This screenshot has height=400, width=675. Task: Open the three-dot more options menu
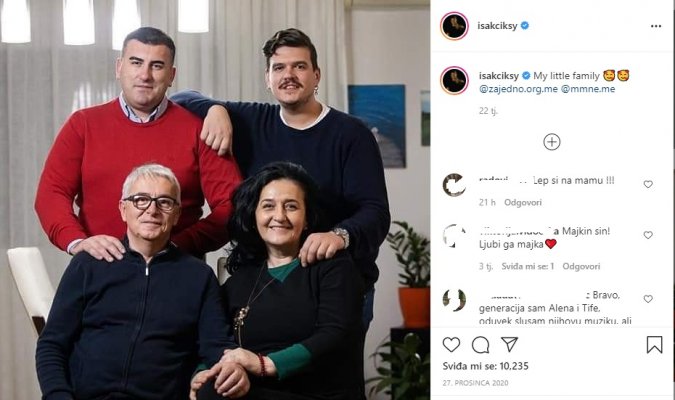tap(656, 26)
